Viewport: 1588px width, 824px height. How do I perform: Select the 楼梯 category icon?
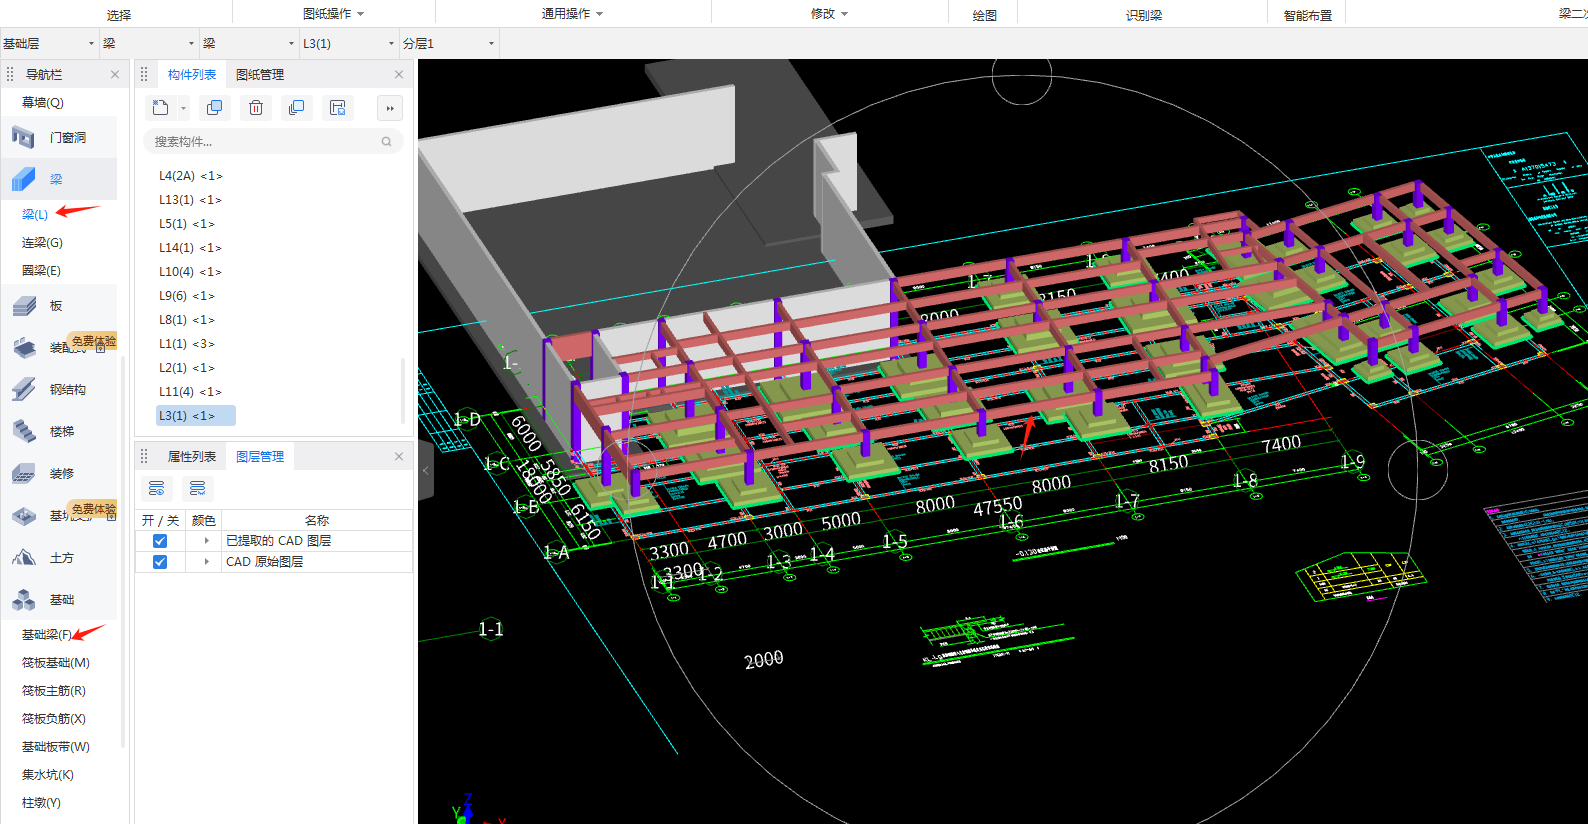24,431
